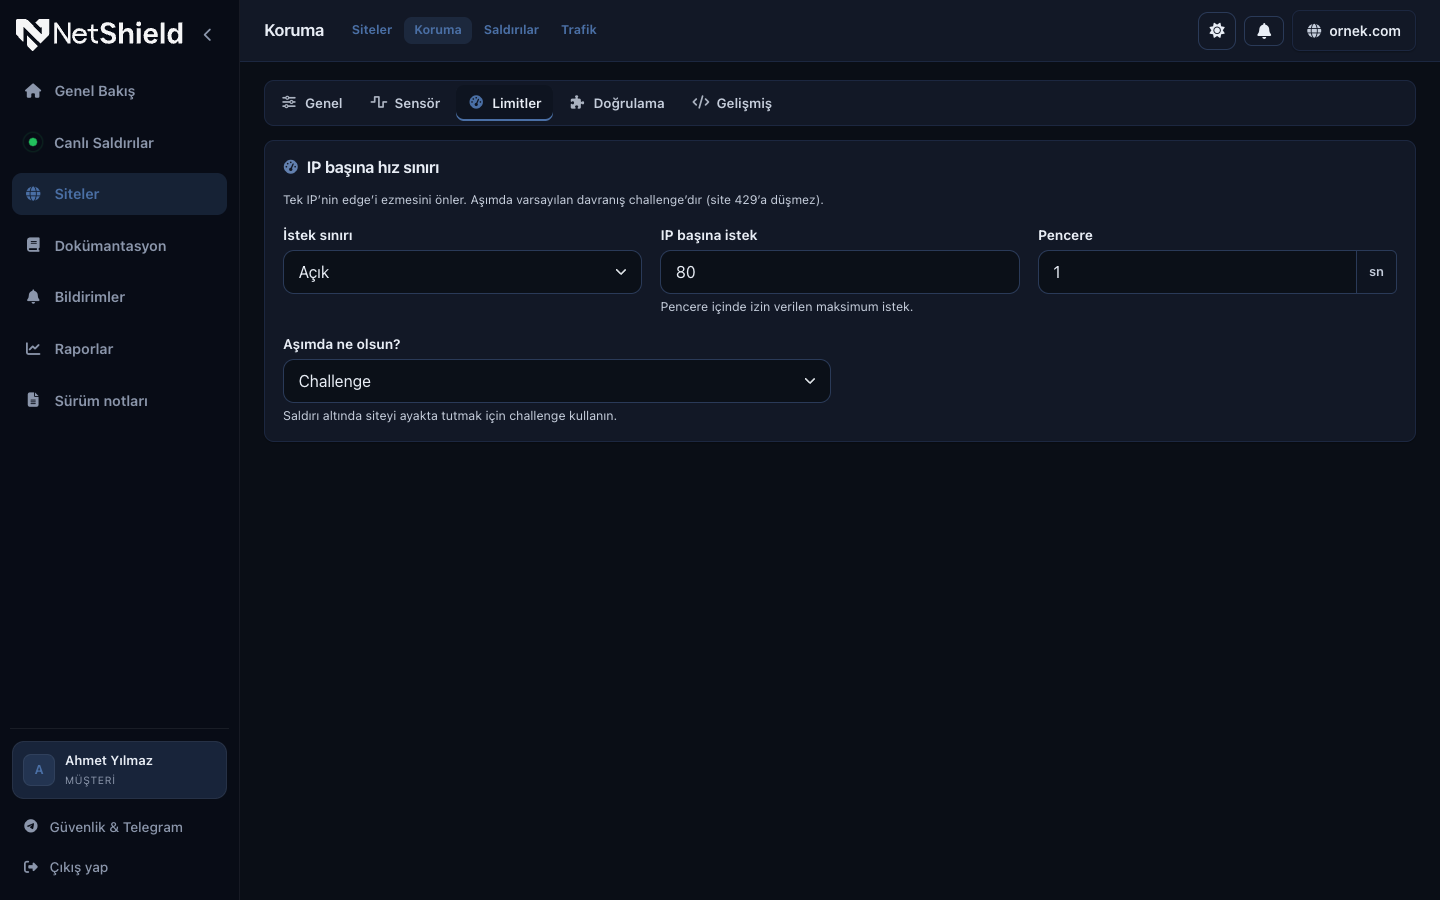Click the puzzle icon on the Doğrulama tab
This screenshot has width=1440, height=900.
[x=577, y=102]
